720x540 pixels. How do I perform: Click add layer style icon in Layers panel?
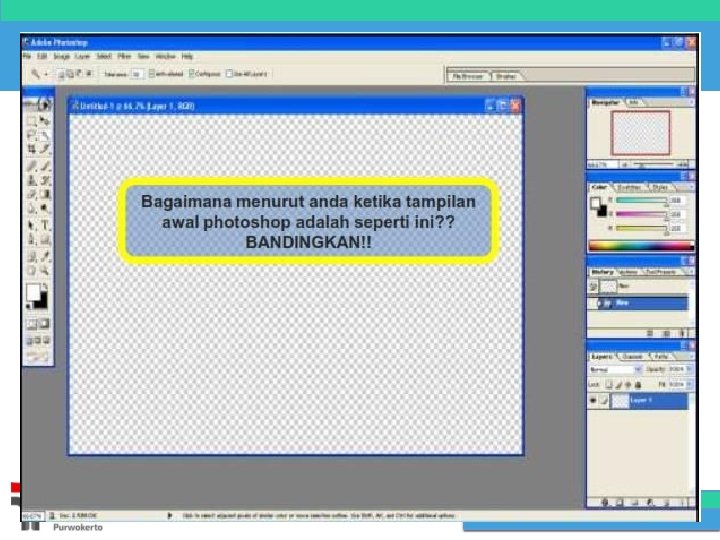coord(604,503)
